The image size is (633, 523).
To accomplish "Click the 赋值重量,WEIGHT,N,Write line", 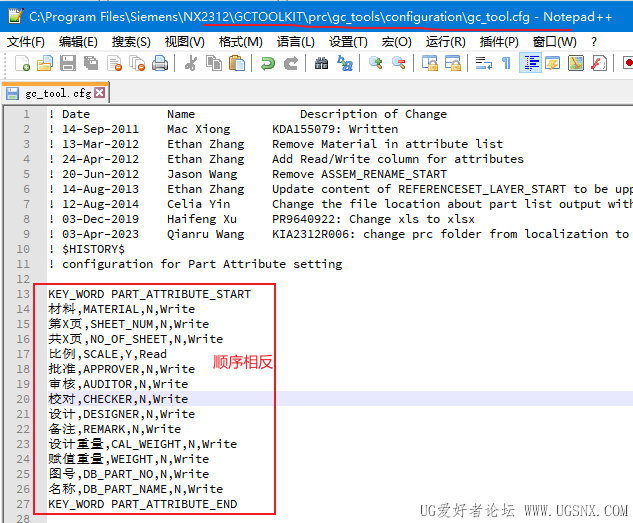I will pos(128,459).
